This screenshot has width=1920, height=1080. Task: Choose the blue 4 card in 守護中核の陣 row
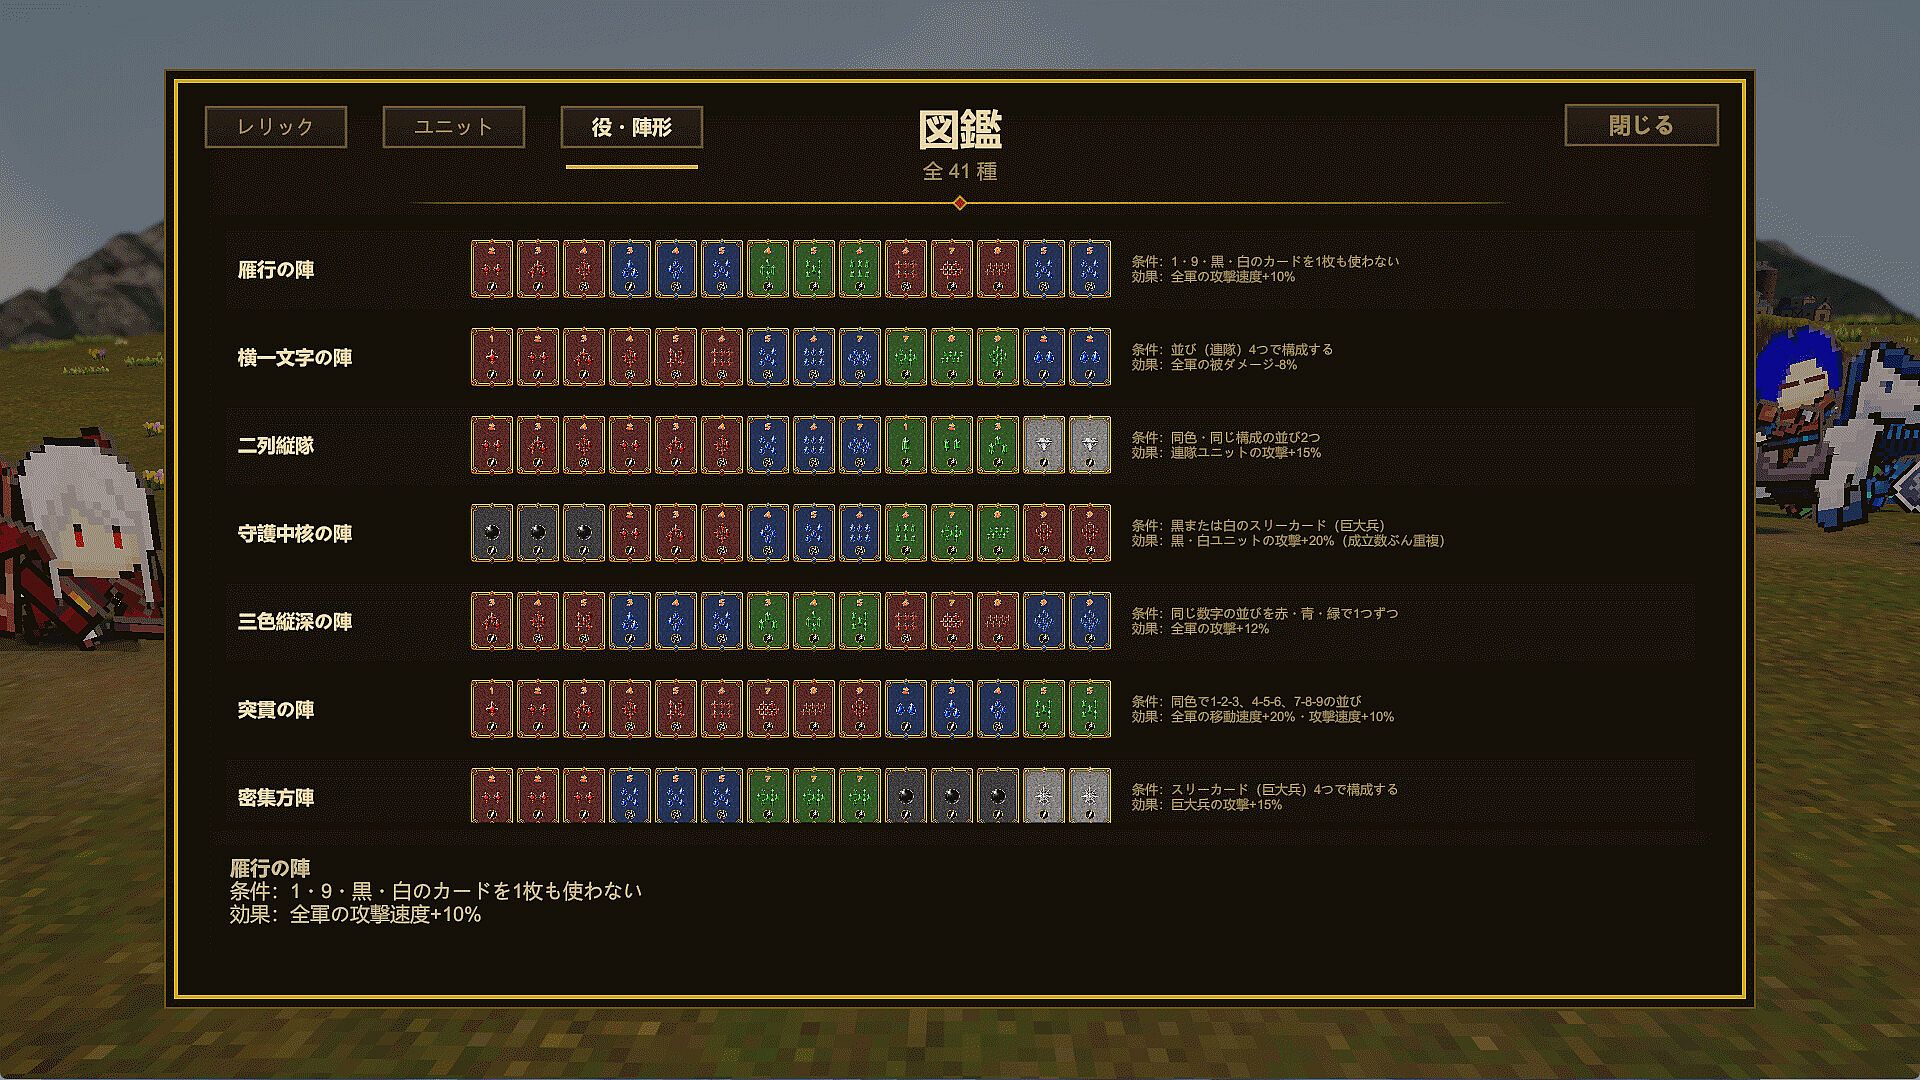(x=768, y=533)
